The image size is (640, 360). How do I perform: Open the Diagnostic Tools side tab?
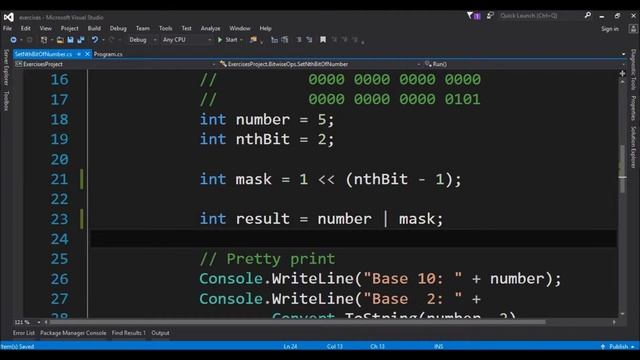point(633,70)
